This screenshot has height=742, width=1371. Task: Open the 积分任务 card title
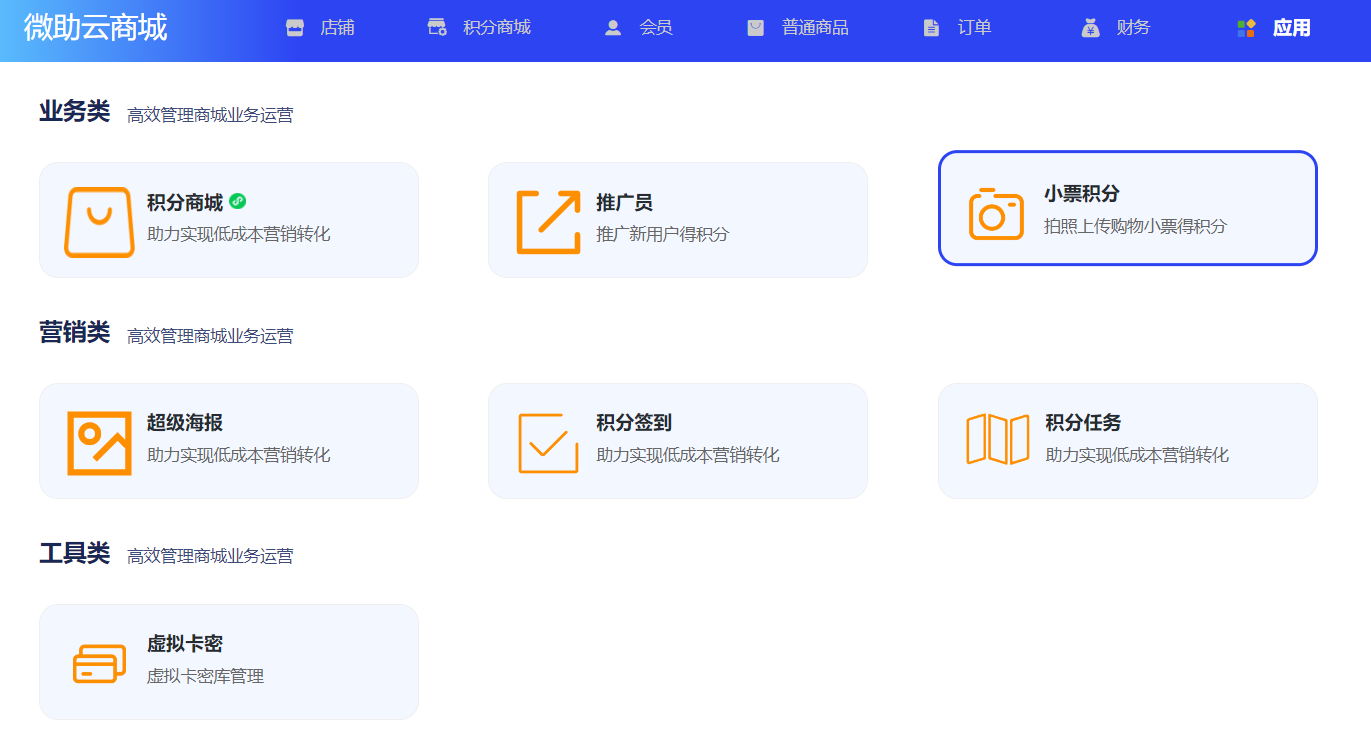(x=1083, y=423)
